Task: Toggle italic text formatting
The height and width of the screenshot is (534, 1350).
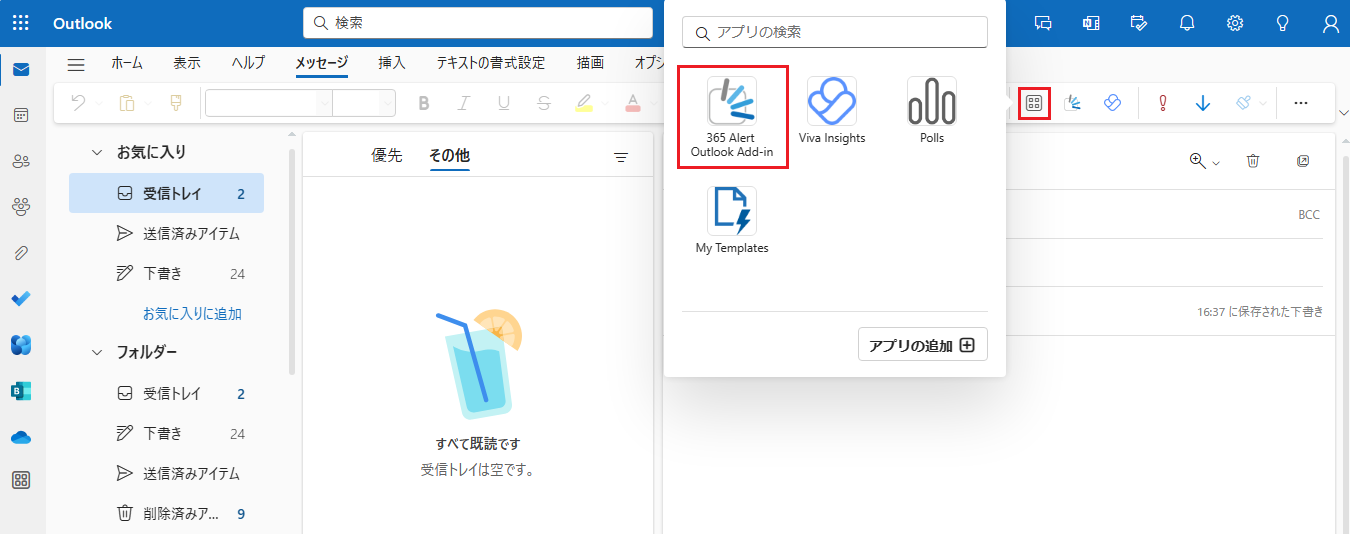Action: (463, 103)
